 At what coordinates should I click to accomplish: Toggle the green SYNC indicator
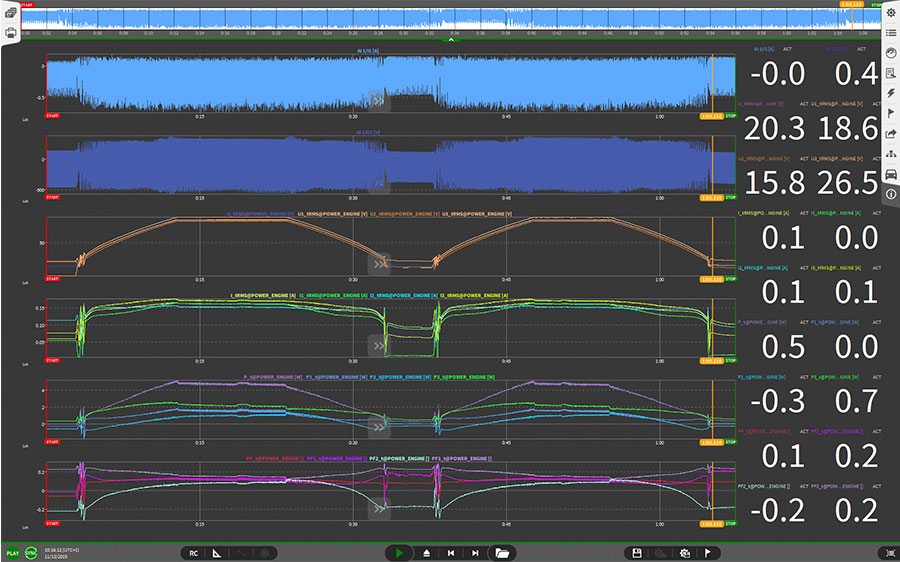32,552
